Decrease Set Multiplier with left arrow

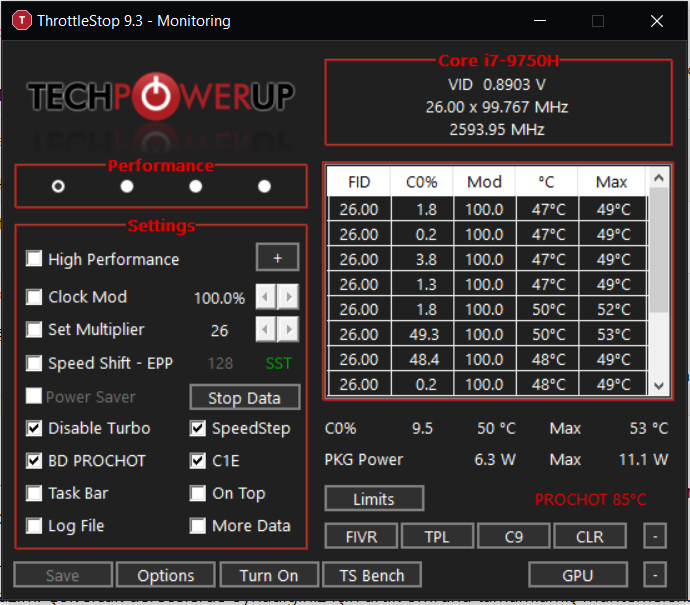pyautogui.click(x=266, y=329)
